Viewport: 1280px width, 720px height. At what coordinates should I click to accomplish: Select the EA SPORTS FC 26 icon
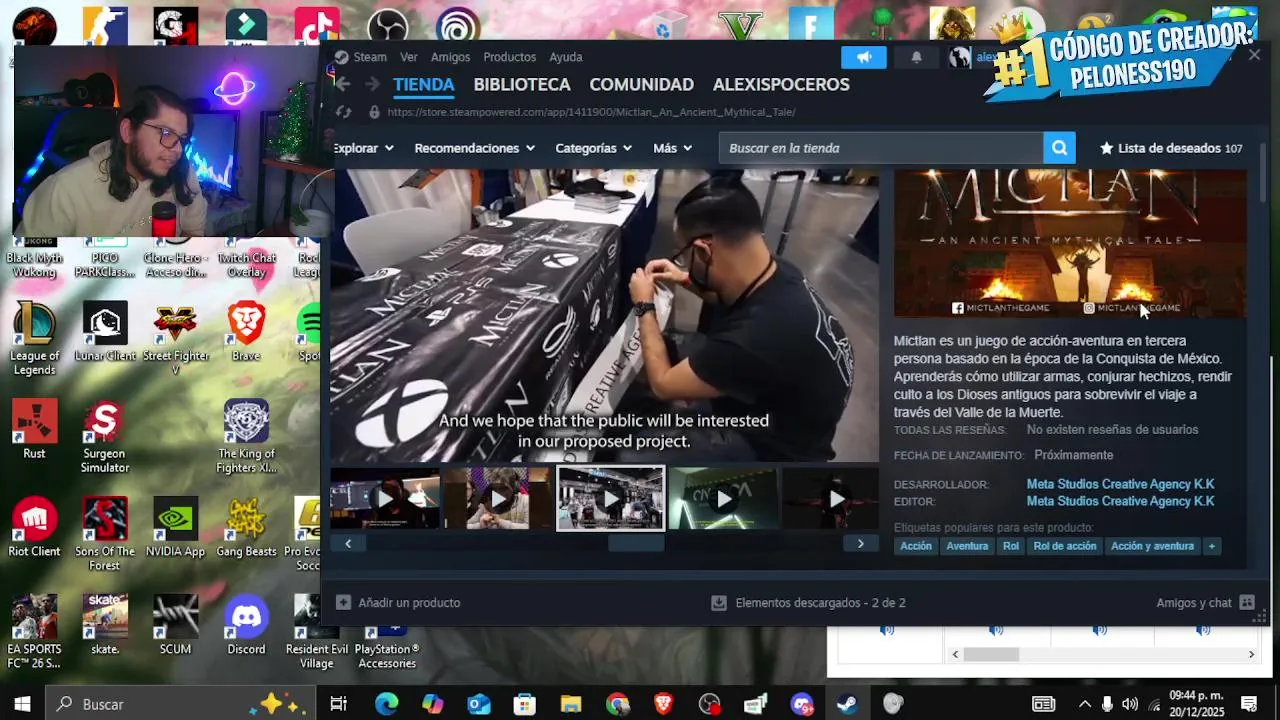tap(34, 633)
